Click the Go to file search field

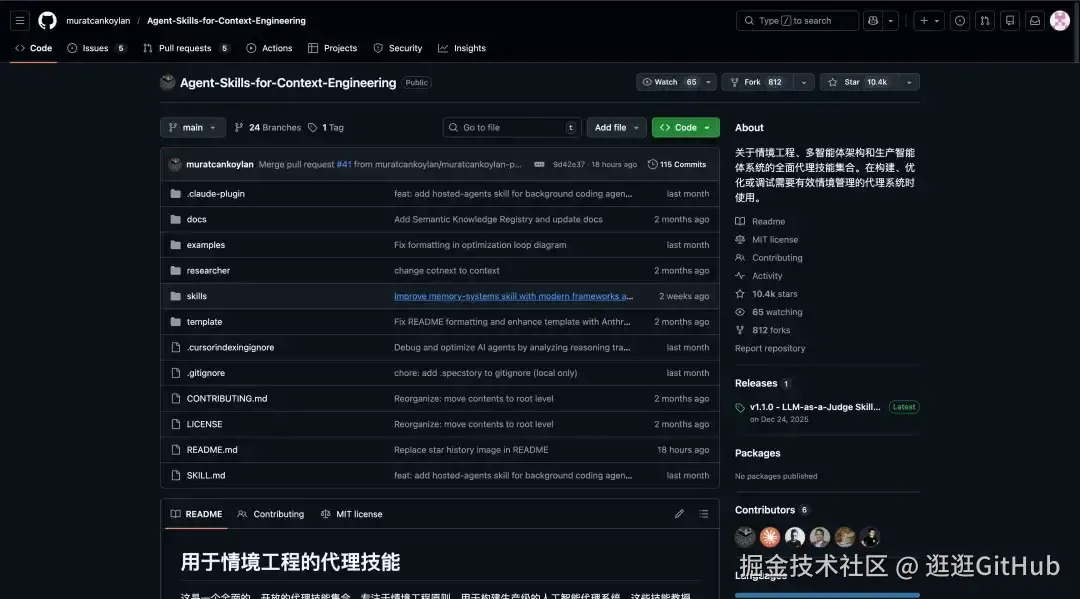tap(512, 127)
